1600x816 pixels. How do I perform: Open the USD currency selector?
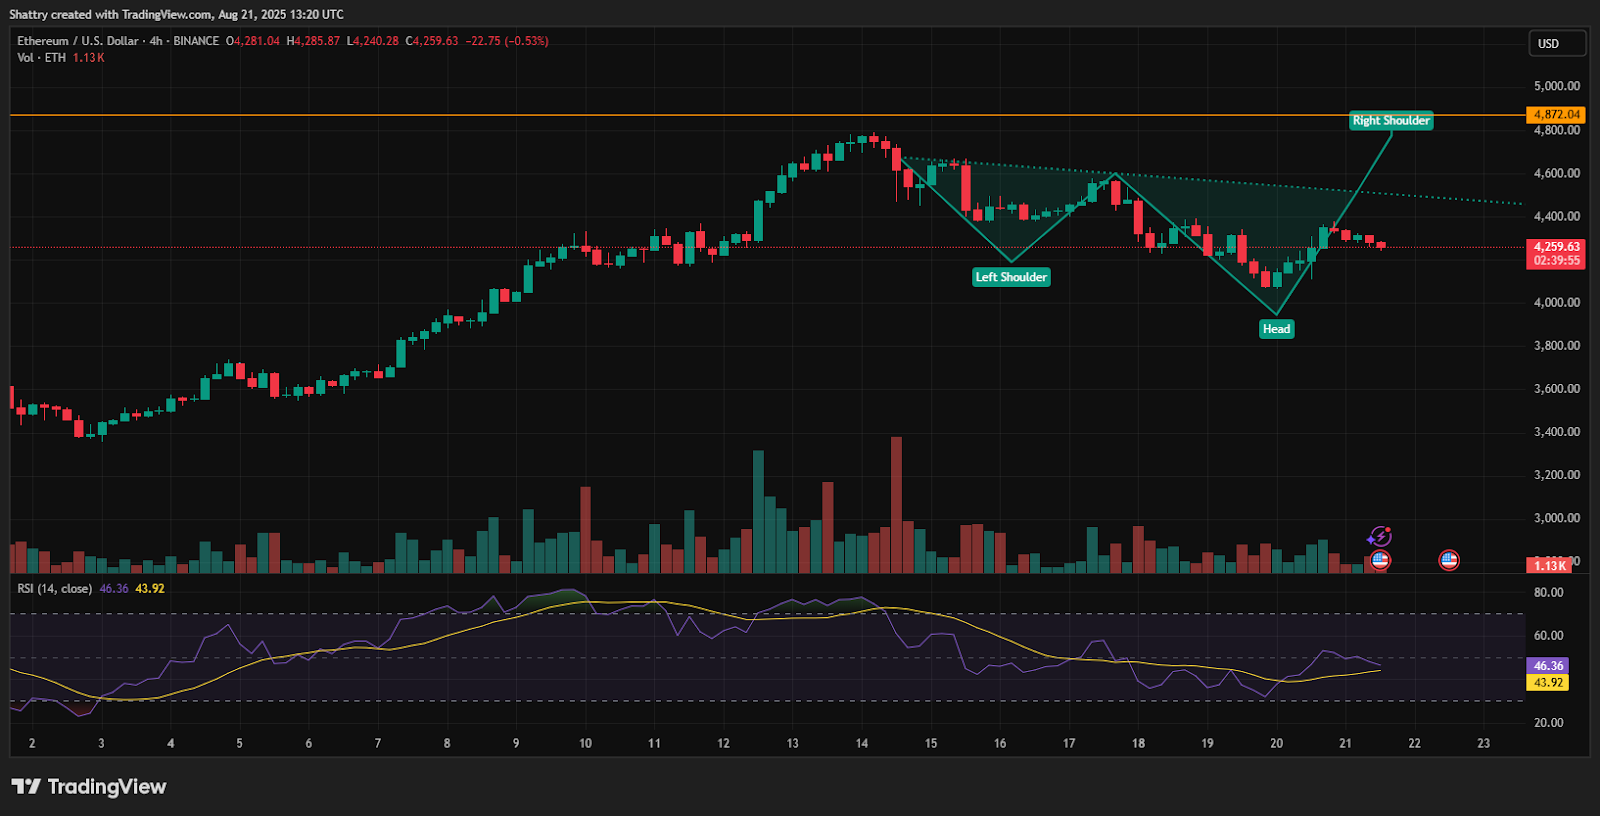pyautogui.click(x=1557, y=44)
